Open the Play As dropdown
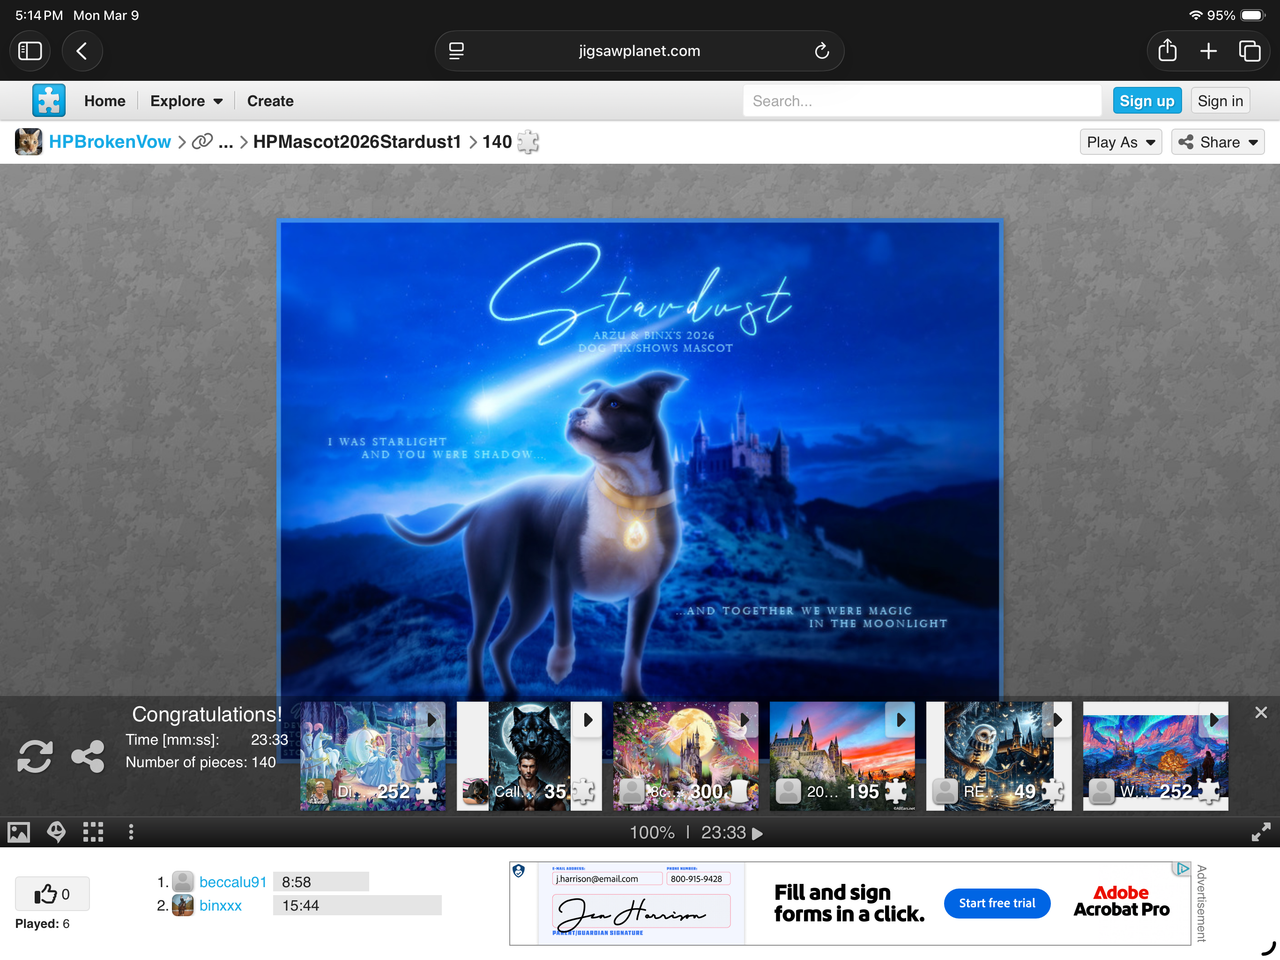Viewport: 1280px width, 960px height. coord(1121,142)
